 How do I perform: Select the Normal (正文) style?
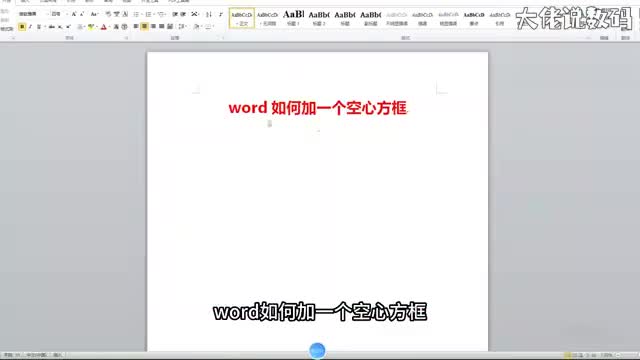coord(242,18)
